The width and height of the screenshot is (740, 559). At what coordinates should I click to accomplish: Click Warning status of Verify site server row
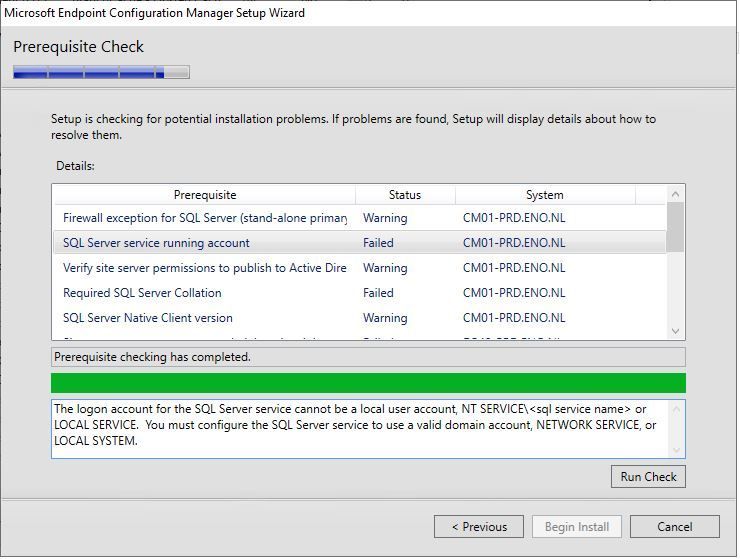(385, 268)
